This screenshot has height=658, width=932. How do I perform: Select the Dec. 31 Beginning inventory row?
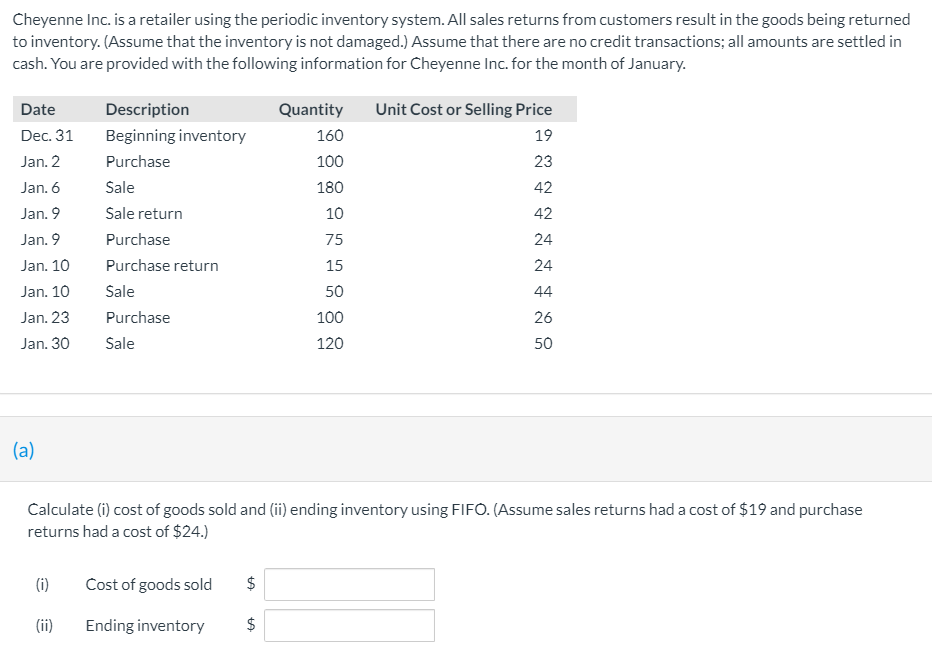pos(175,135)
